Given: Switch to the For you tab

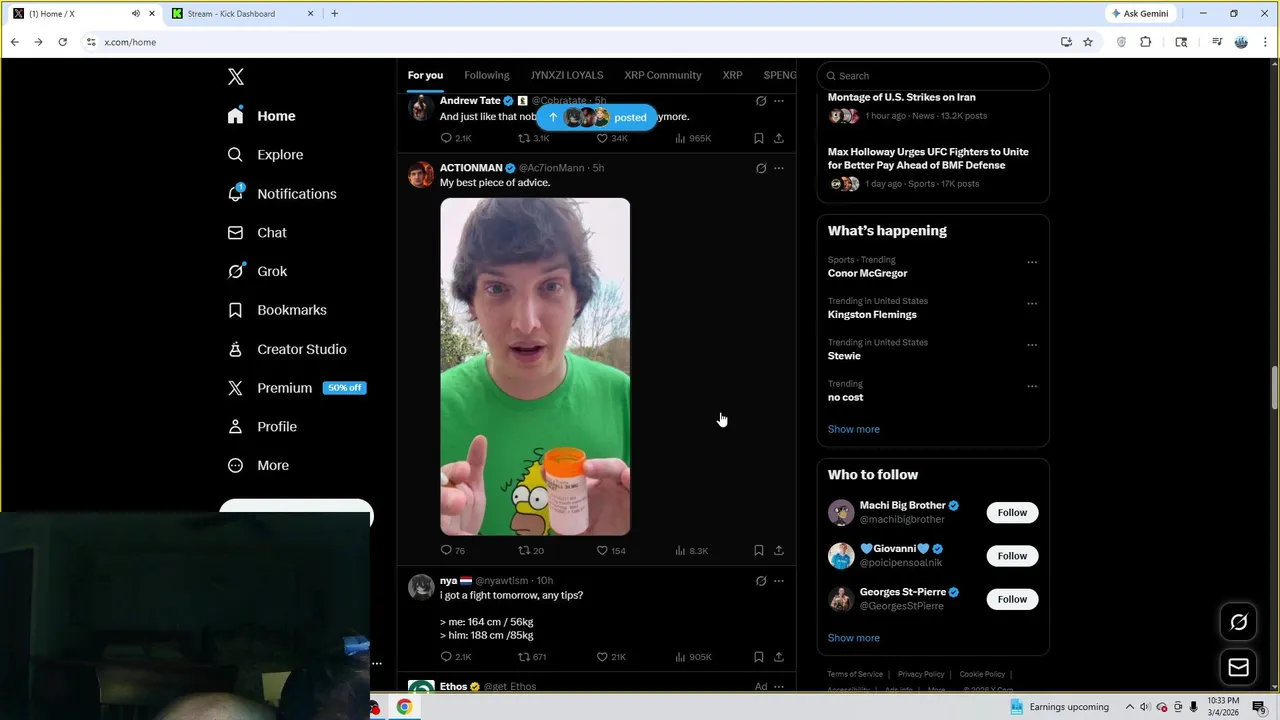Looking at the screenshot, I should (x=425, y=75).
